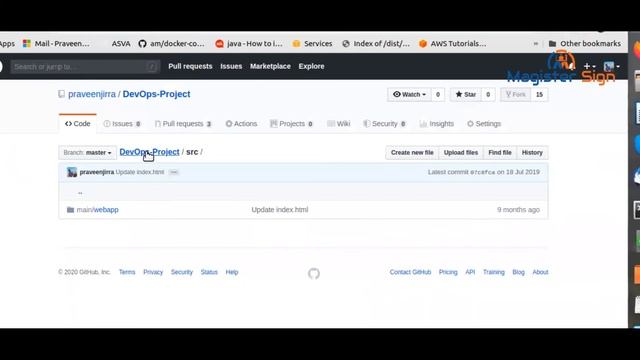640x360 pixels.
Task: Open the About footer link
Action: coord(540,272)
